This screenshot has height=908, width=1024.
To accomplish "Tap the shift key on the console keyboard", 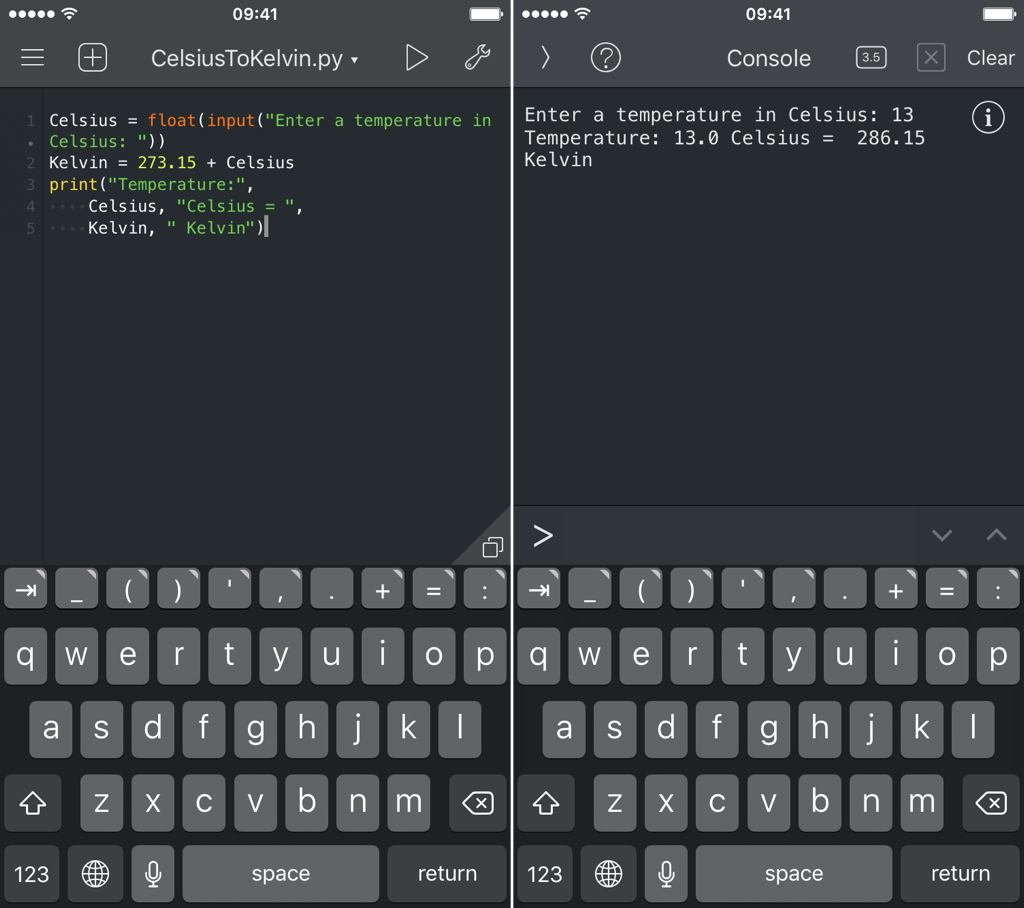I will pyautogui.click(x=546, y=803).
